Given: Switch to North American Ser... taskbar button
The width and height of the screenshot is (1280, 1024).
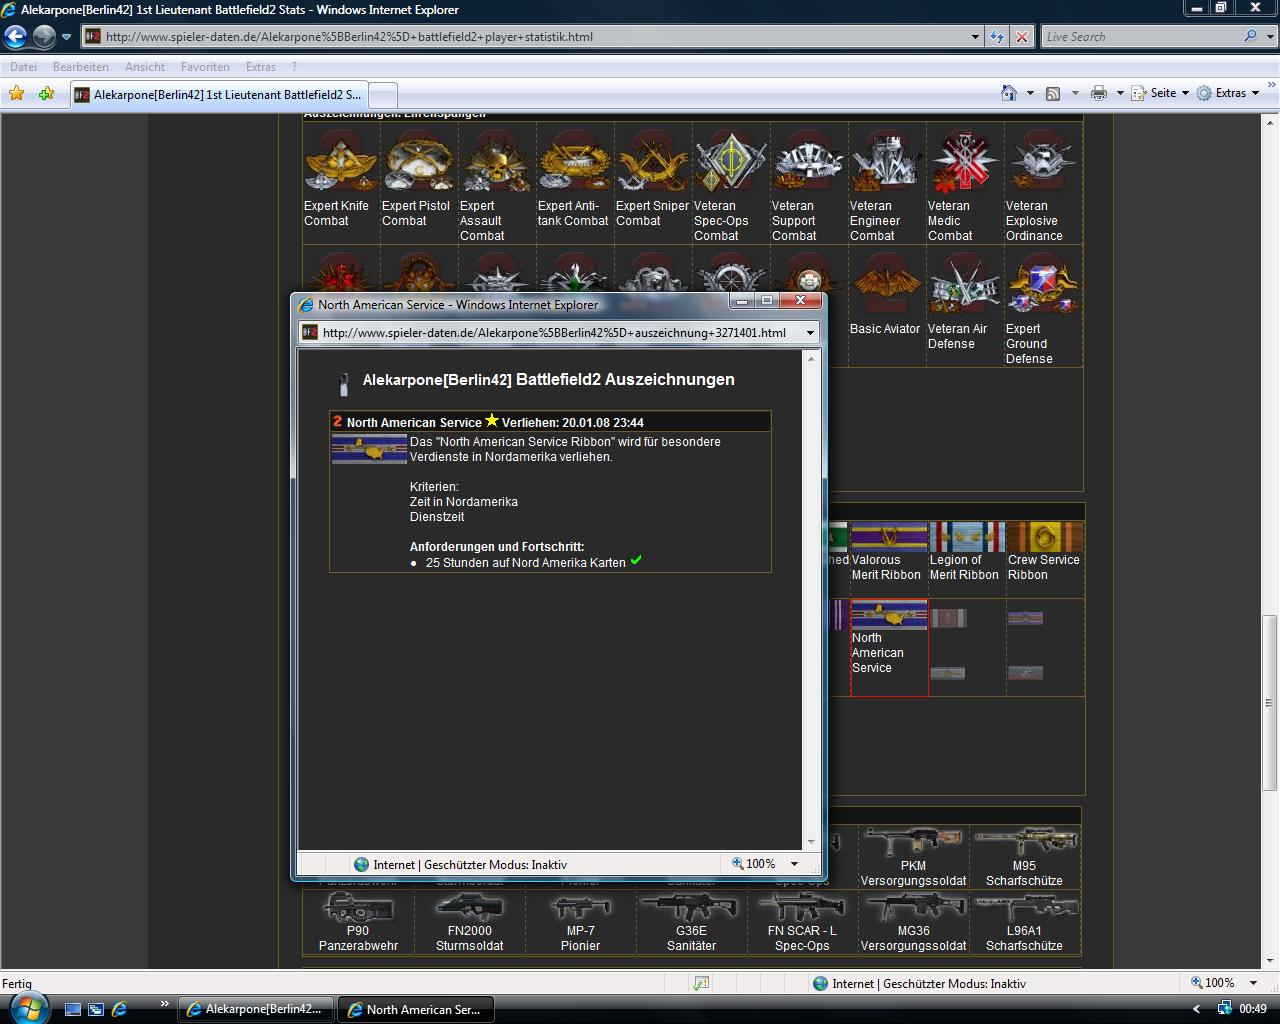Looking at the screenshot, I should point(416,1009).
